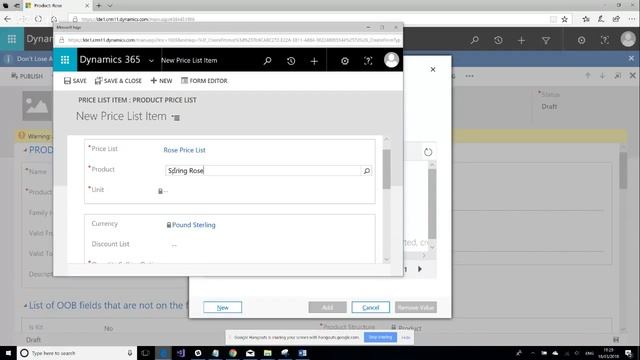Open main window recent items icon
The height and width of the screenshot is (360, 640).
(x=498, y=40)
